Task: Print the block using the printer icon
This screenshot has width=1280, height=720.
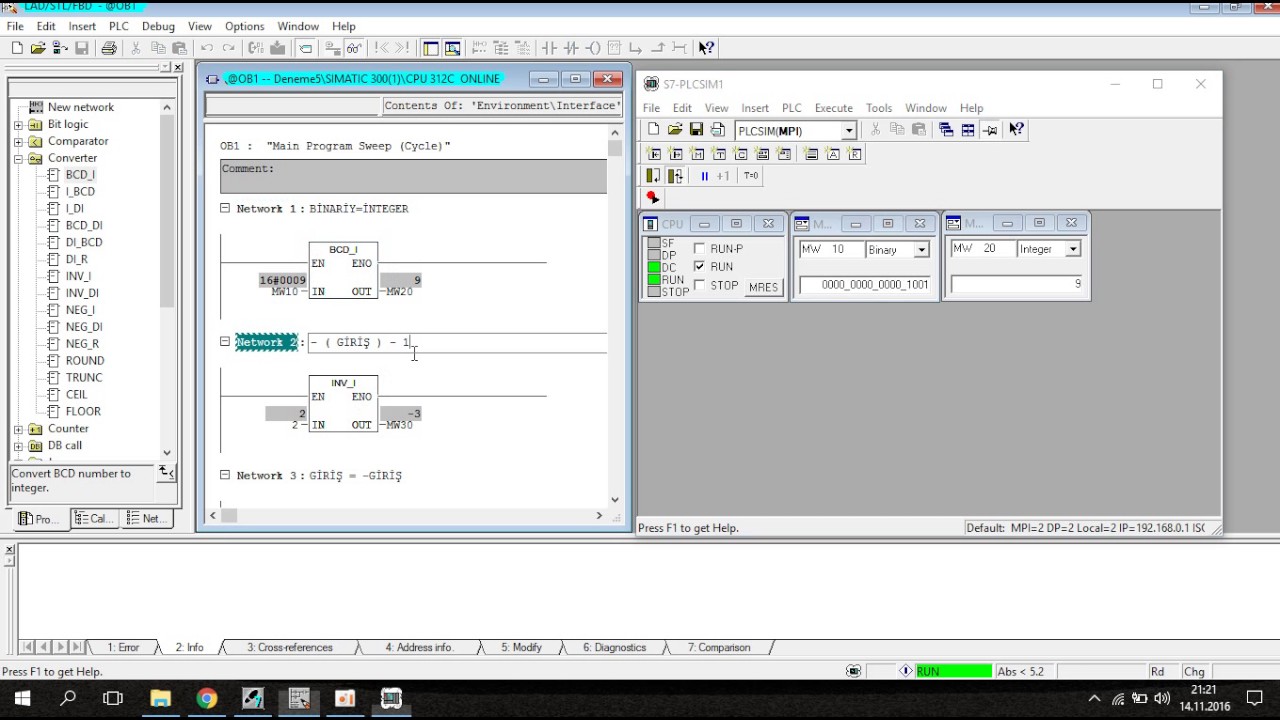Action: pos(109,48)
